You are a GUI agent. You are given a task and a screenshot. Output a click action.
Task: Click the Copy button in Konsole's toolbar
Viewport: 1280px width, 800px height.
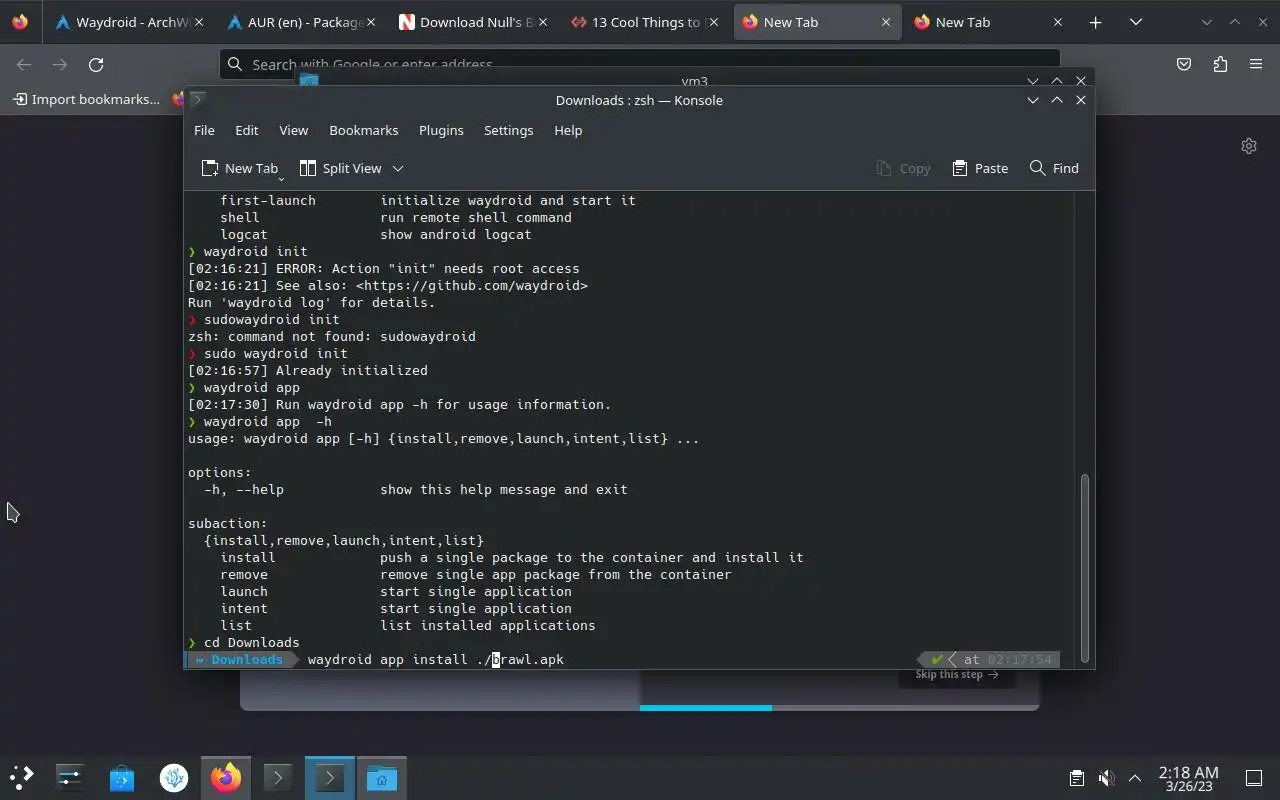click(903, 168)
